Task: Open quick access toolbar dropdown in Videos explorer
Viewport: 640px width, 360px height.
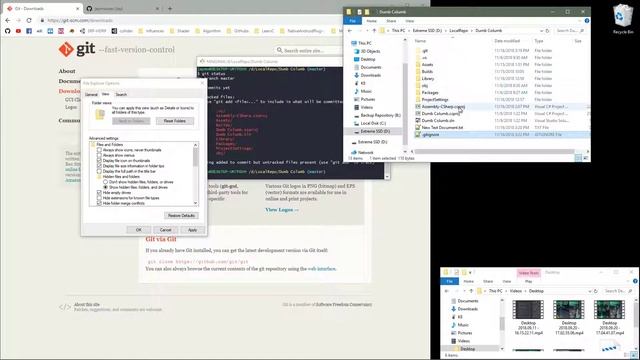Action: point(470,272)
